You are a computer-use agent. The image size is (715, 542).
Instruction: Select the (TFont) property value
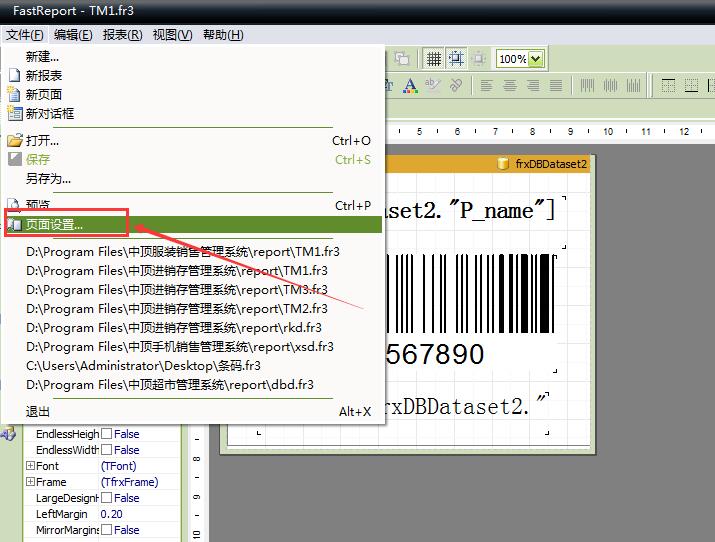[118, 466]
